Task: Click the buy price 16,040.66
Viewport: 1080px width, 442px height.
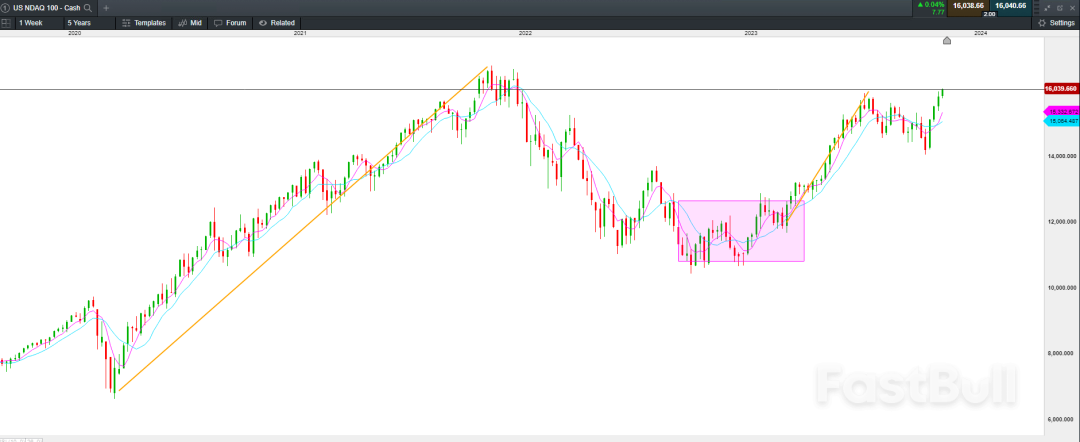Action: pyautogui.click(x=1011, y=6)
